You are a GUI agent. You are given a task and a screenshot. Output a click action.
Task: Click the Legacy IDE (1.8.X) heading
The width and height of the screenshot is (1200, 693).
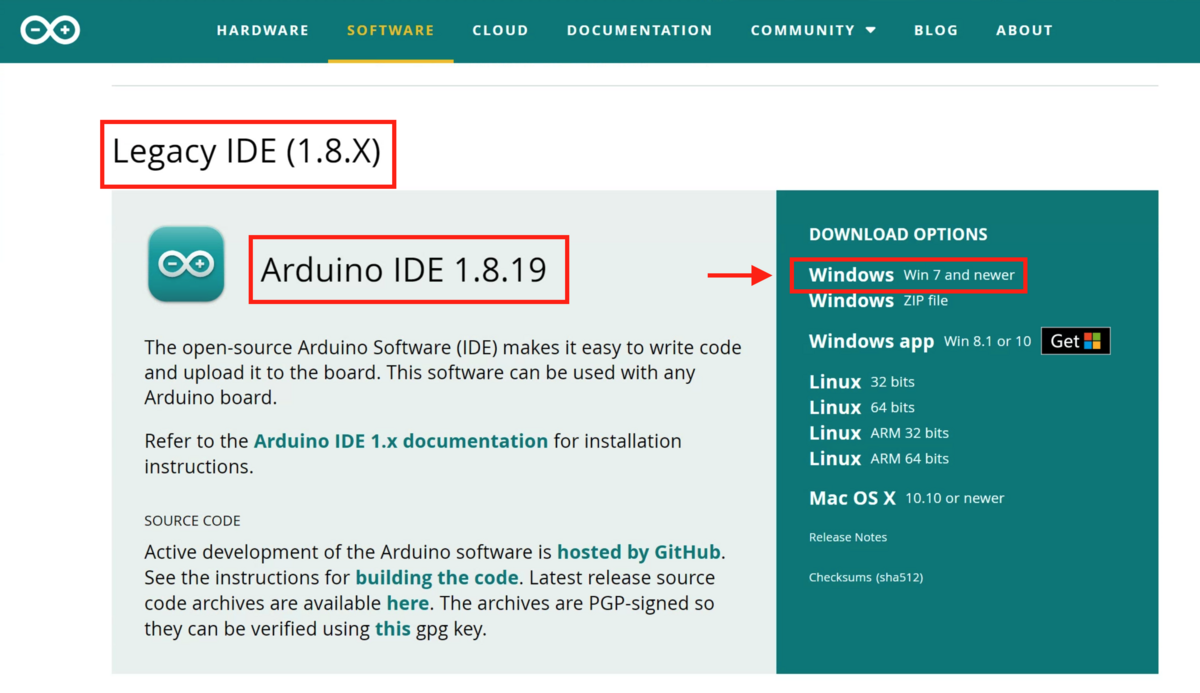pos(247,152)
